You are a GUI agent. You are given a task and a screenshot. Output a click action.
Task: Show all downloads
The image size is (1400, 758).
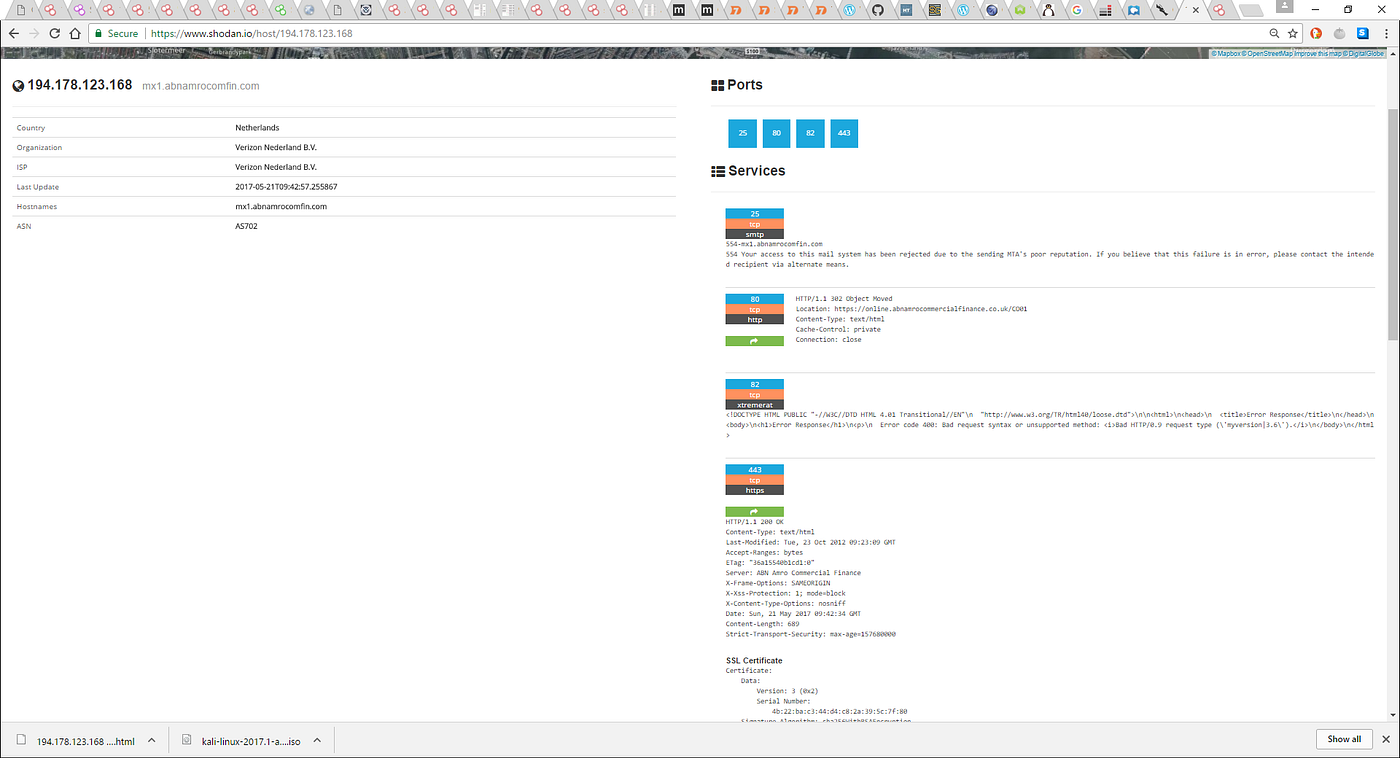point(1344,739)
